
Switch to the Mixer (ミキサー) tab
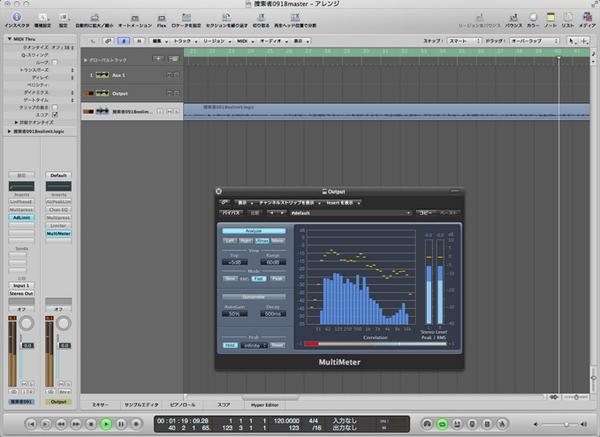click(x=100, y=404)
